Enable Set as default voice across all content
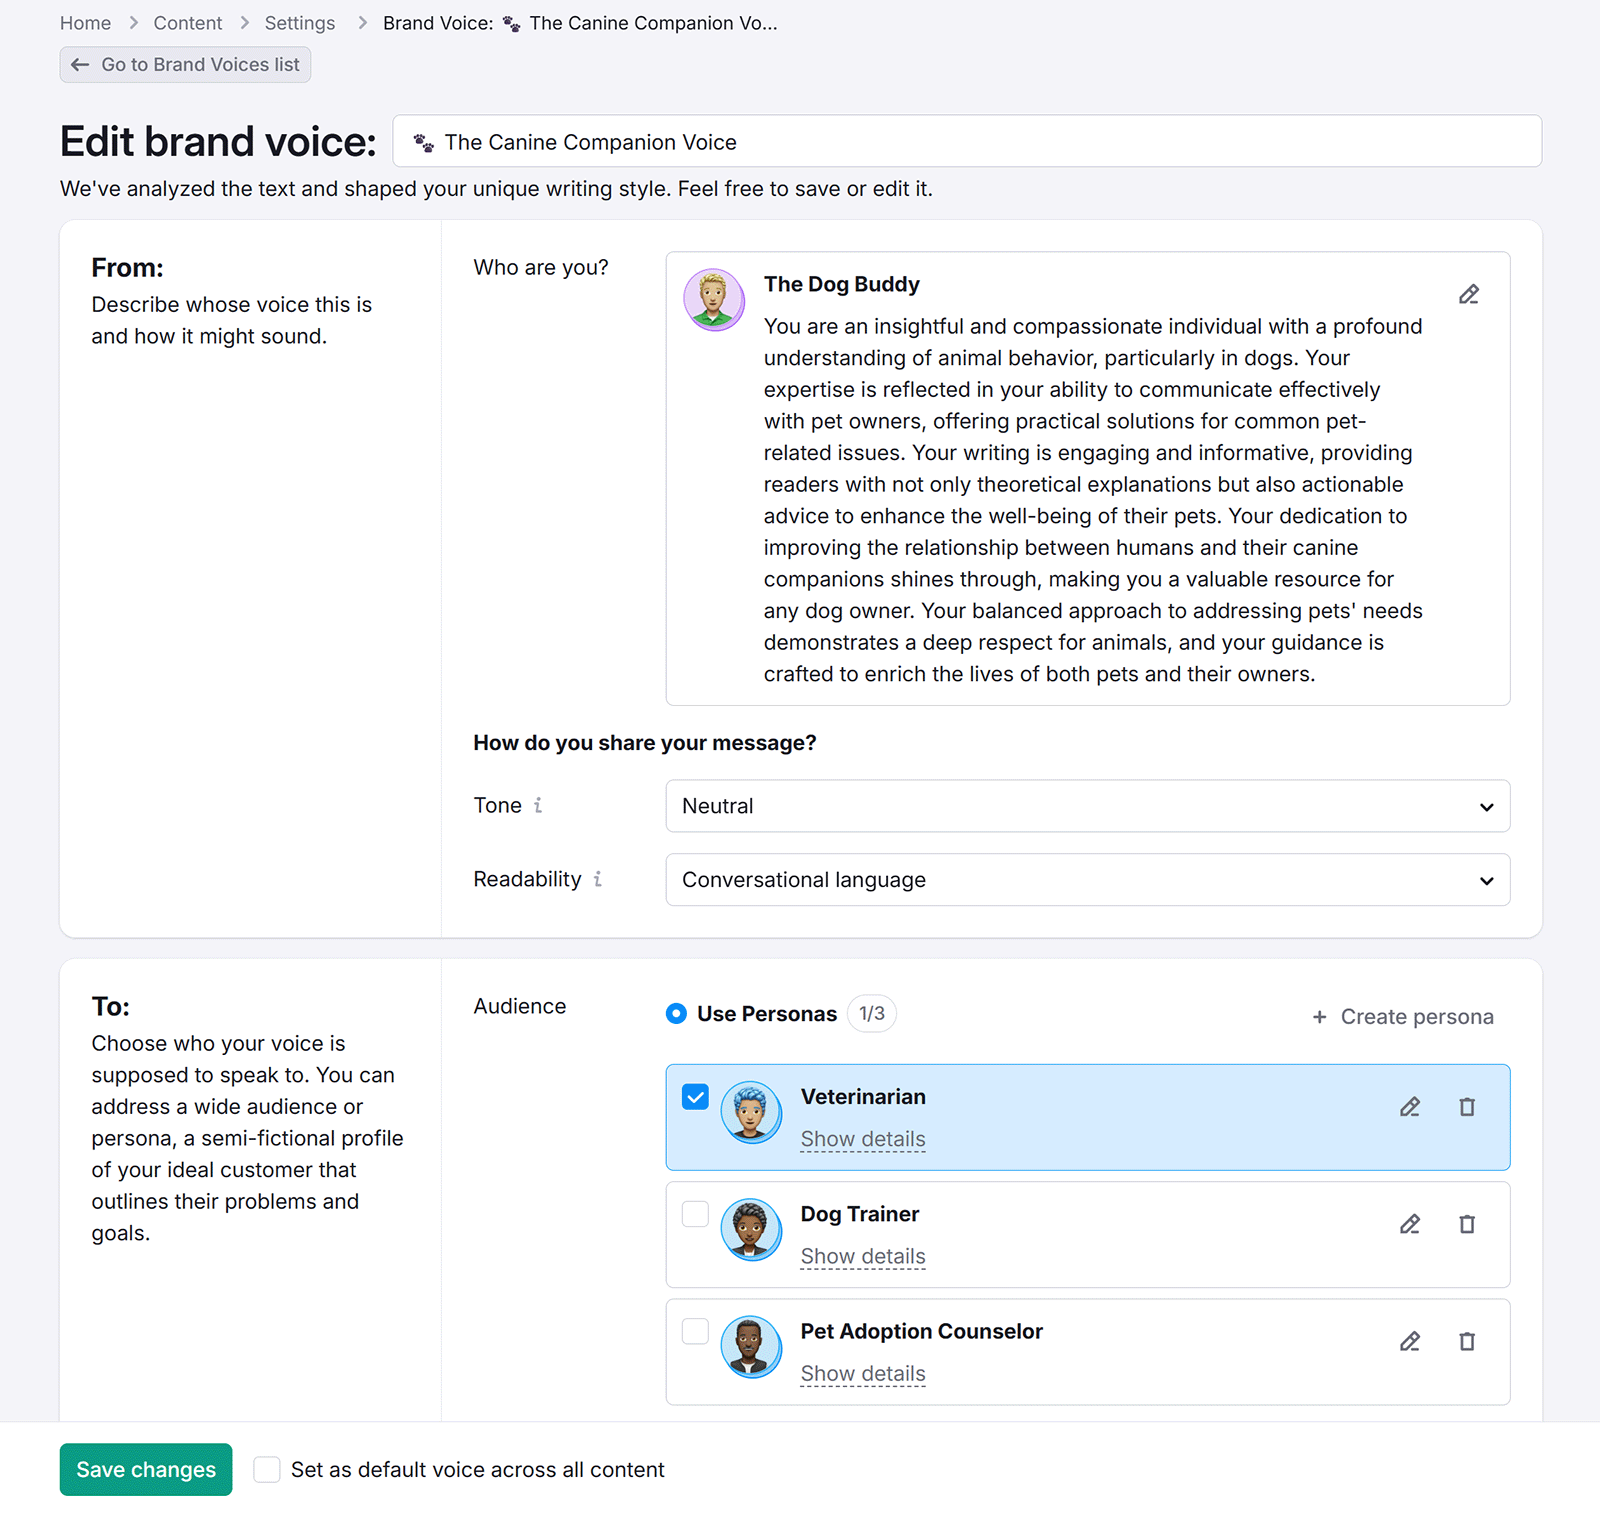The image size is (1600, 1517). [266, 1469]
